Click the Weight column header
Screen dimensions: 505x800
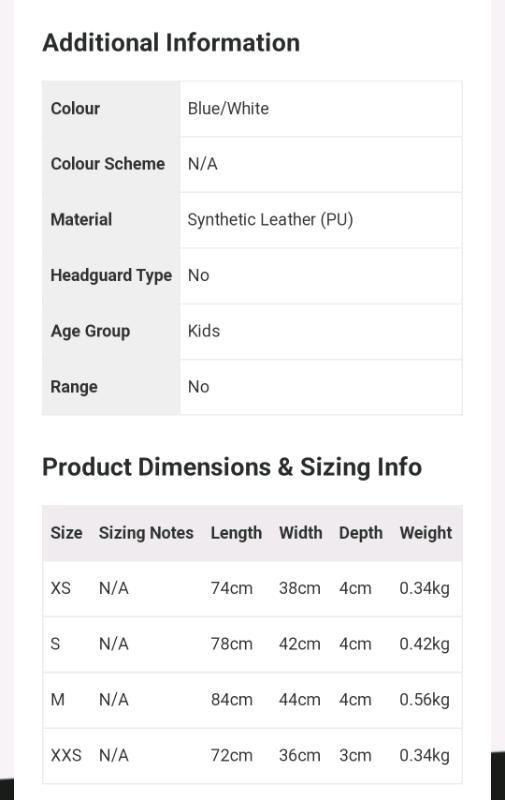pos(426,533)
